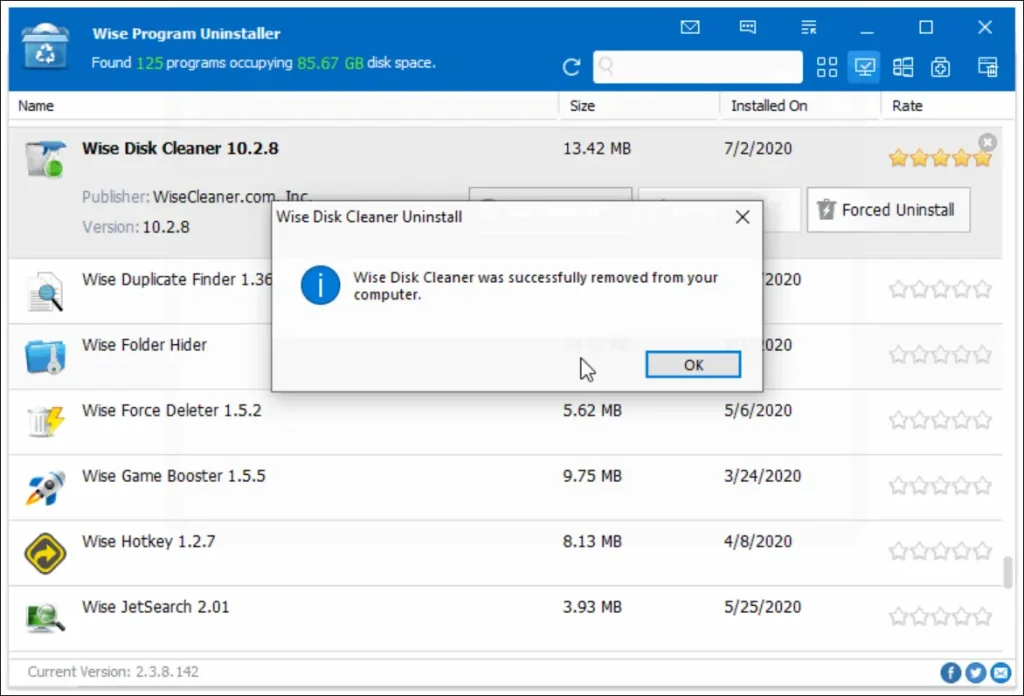Image resolution: width=1024 pixels, height=696 pixels.
Task: Rate Wise Folder Hider using its stars
Action: [940, 355]
